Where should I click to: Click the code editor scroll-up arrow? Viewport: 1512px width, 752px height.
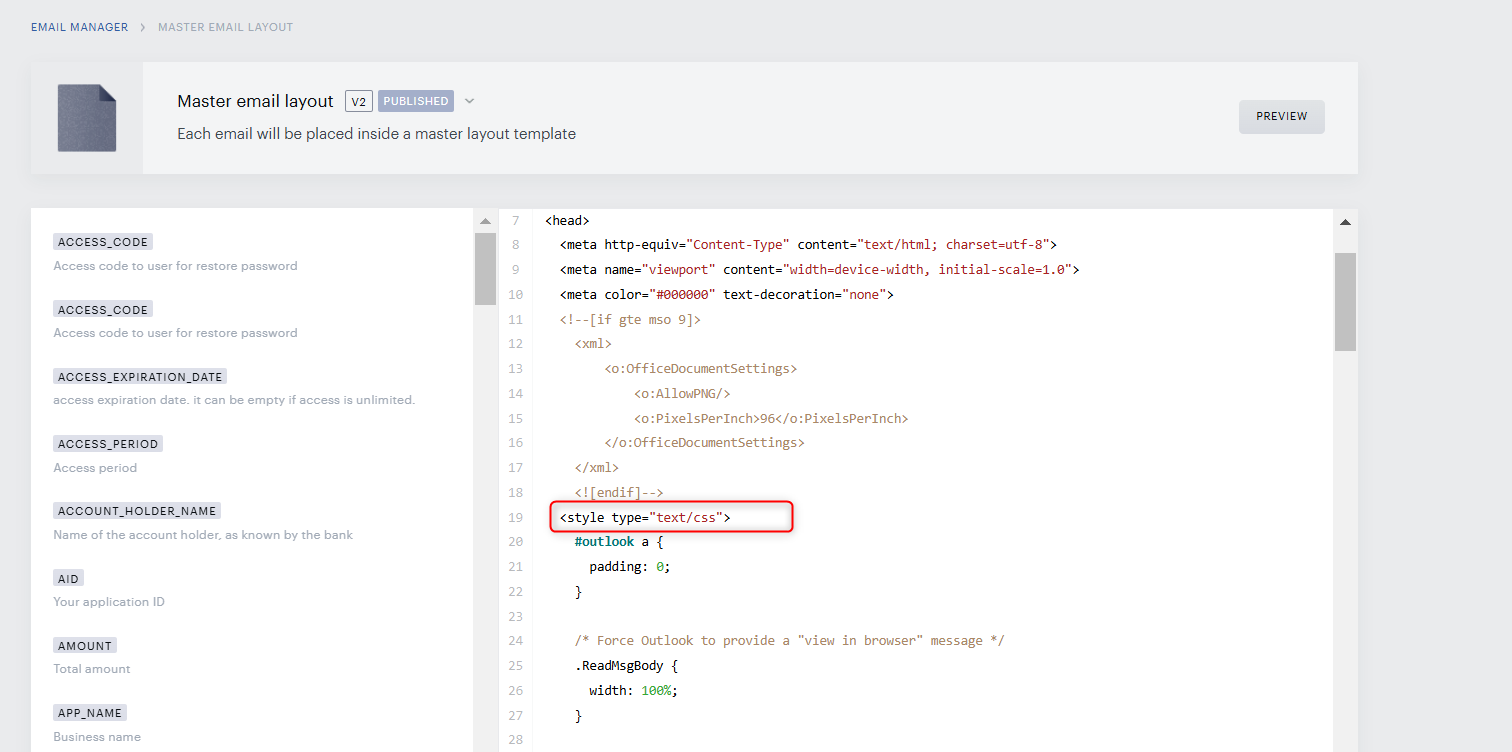[1345, 222]
